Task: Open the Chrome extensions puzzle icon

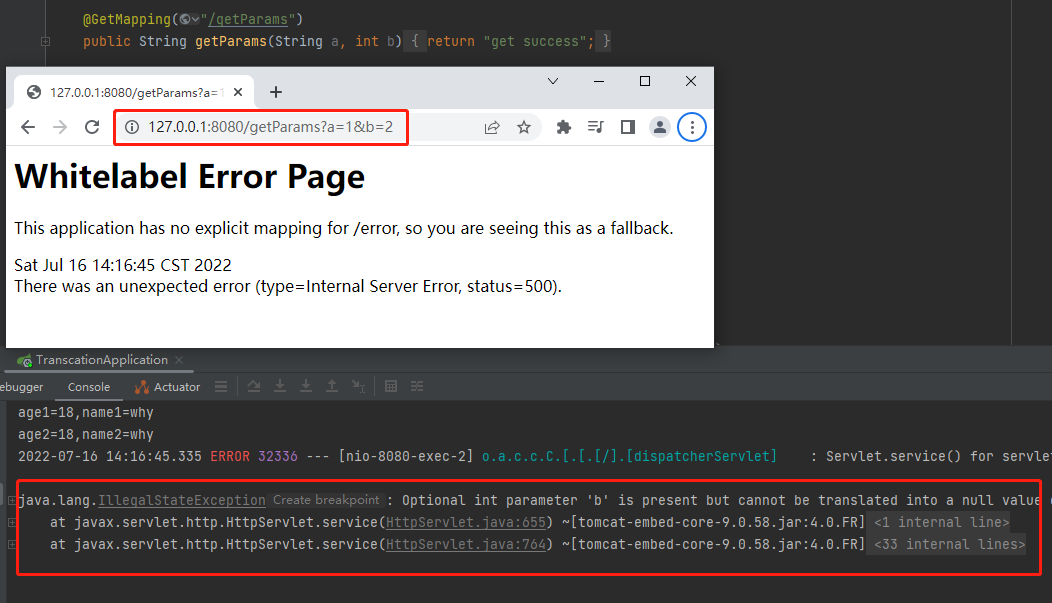Action: (564, 127)
